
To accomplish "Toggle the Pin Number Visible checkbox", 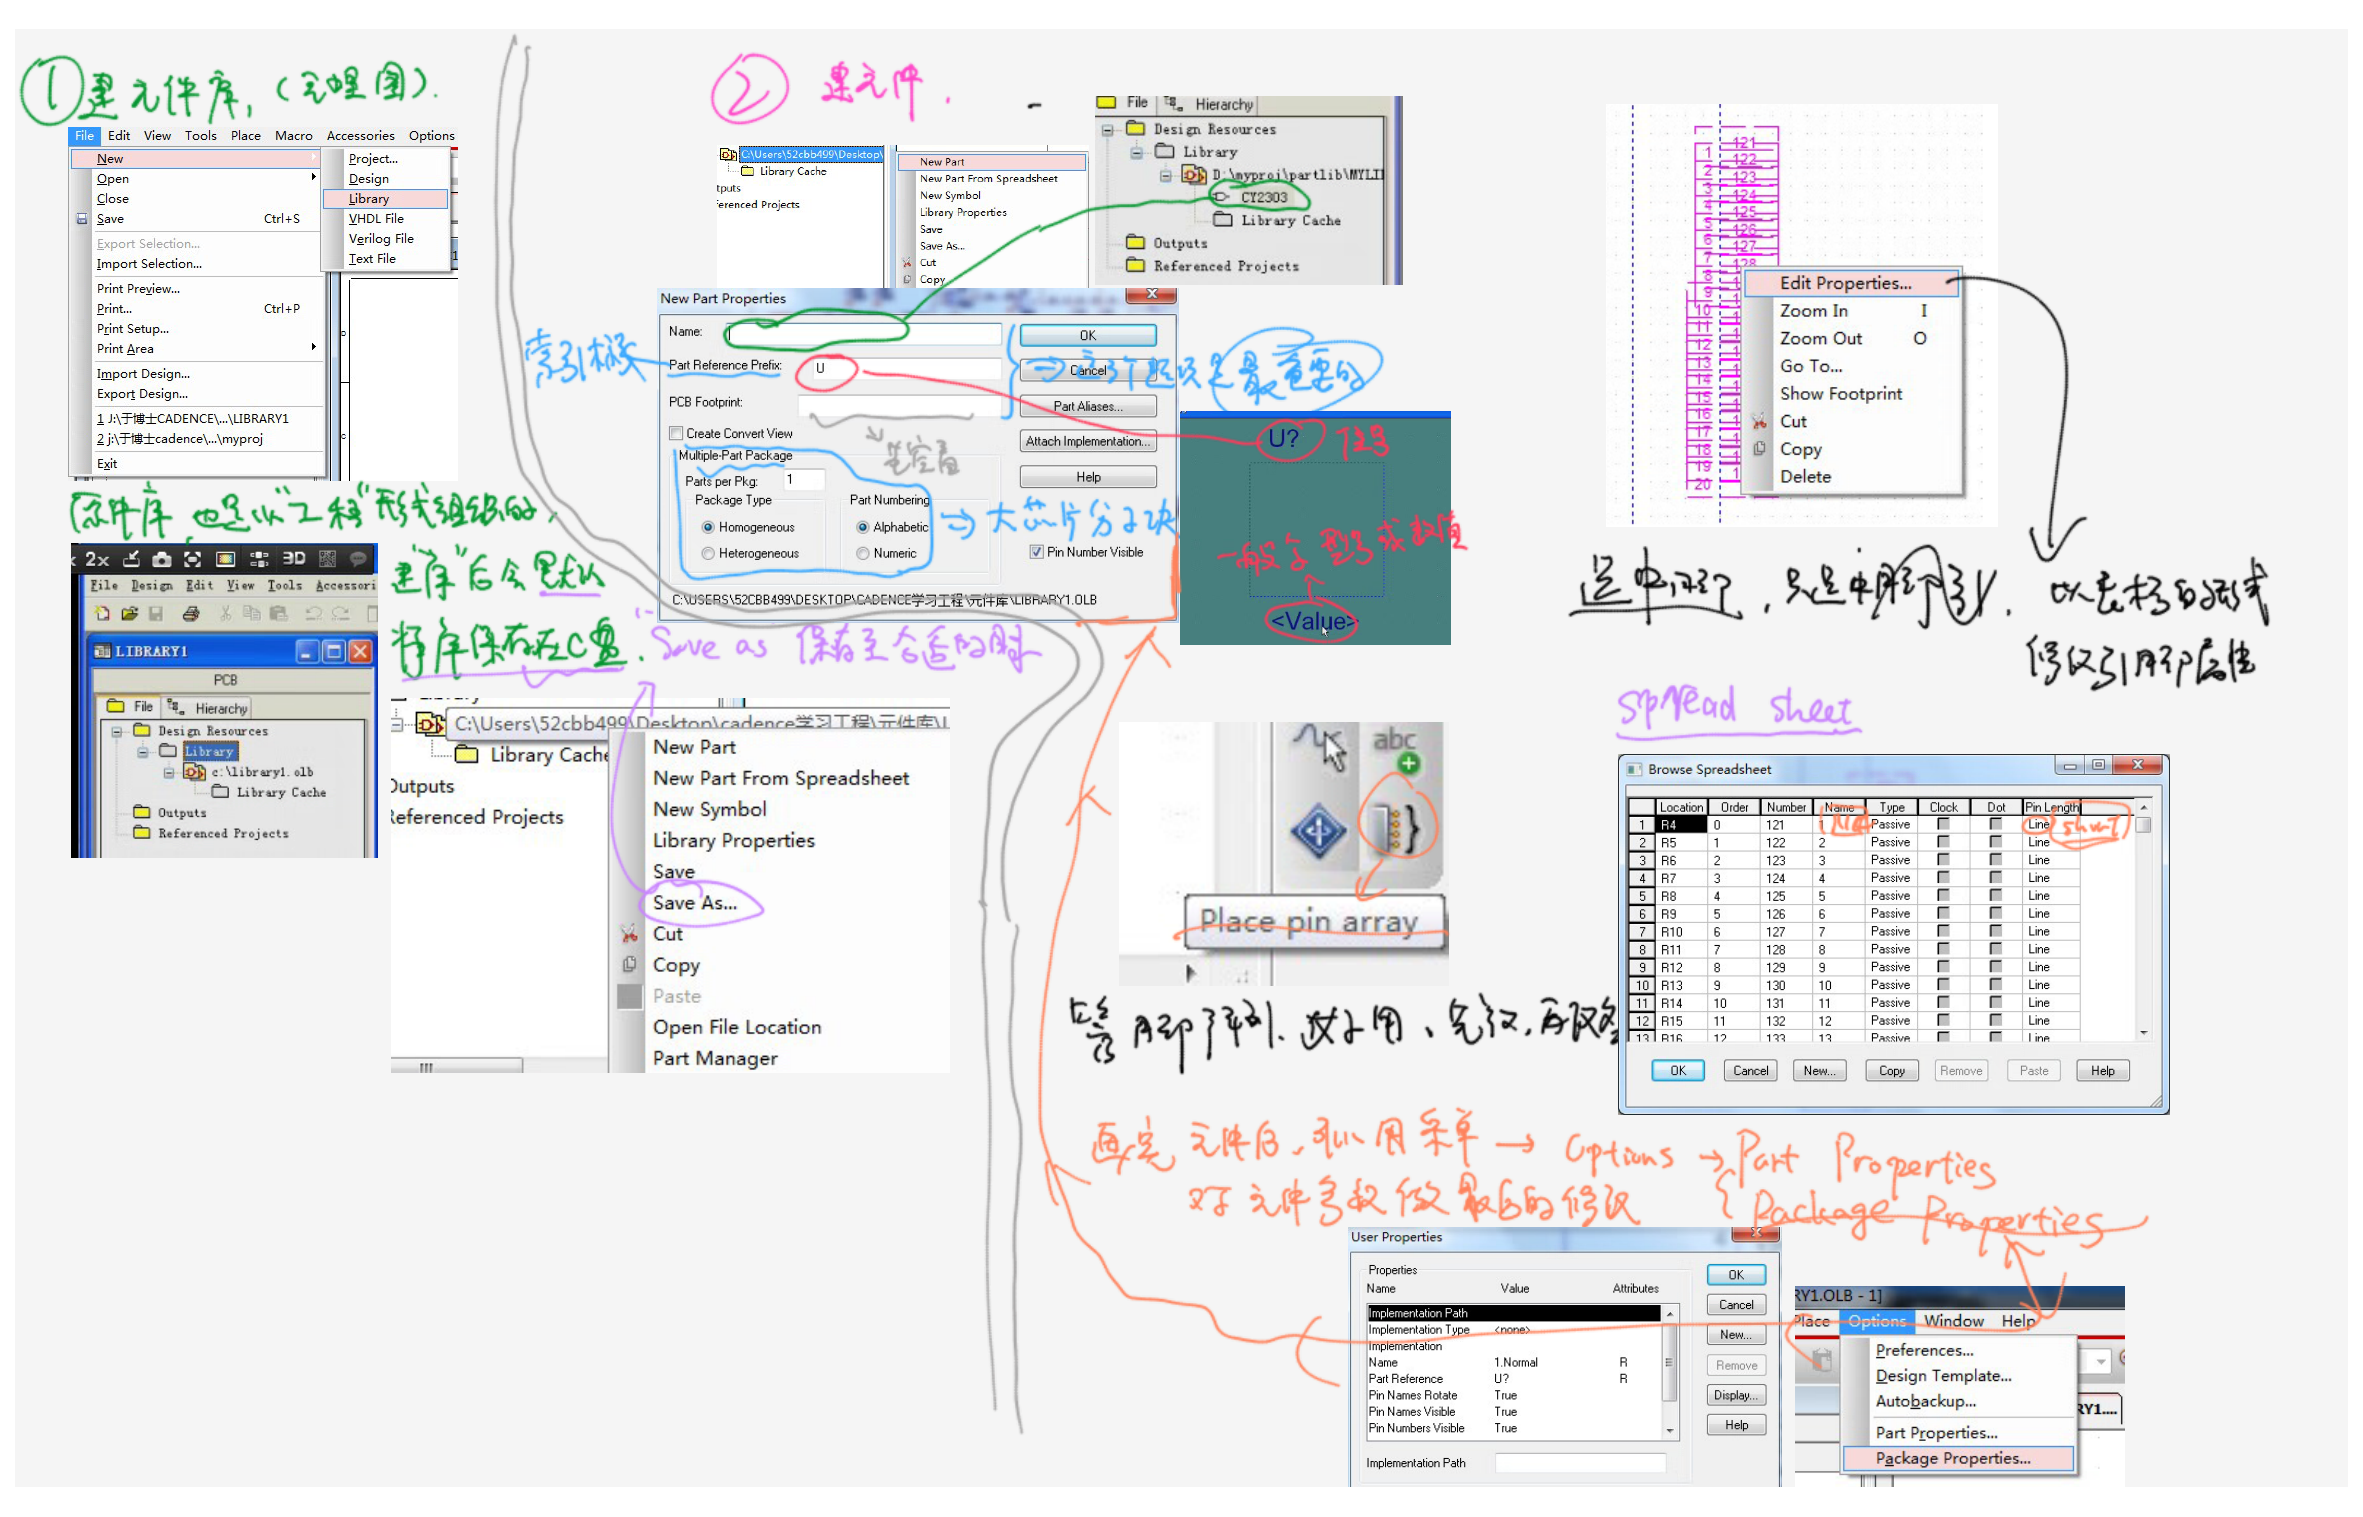I will point(1037,551).
